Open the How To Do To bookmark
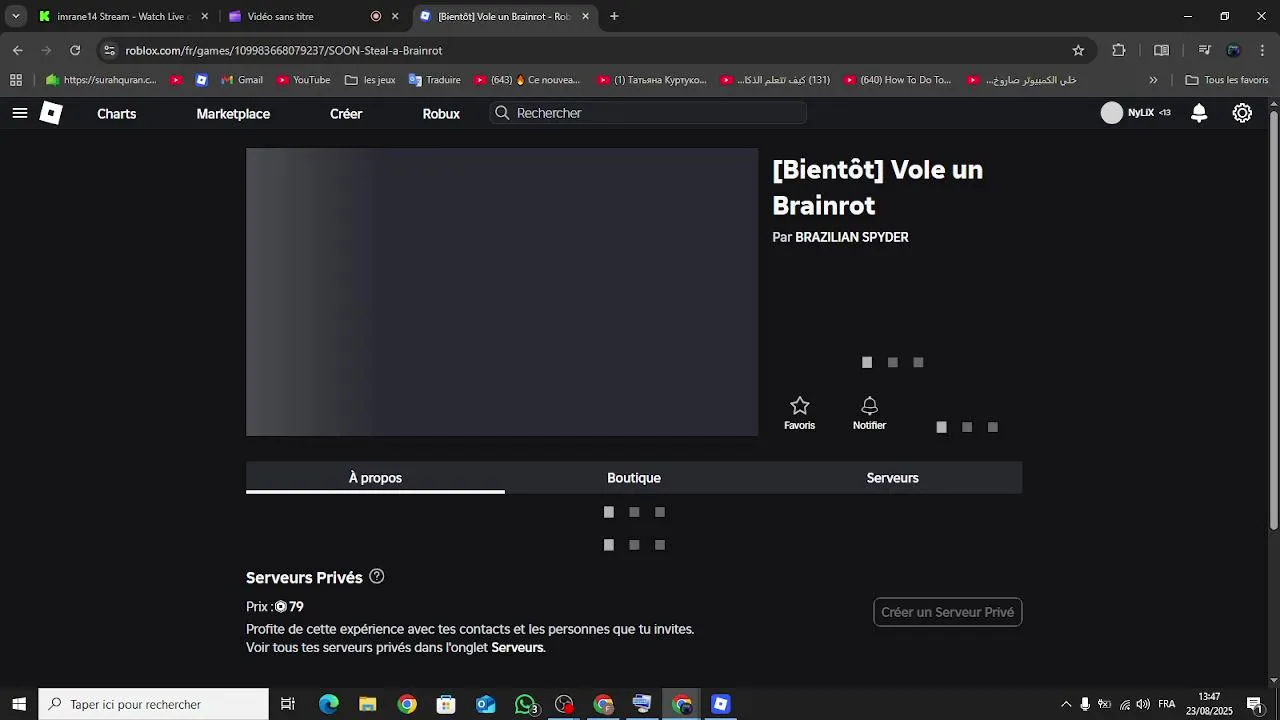Image resolution: width=1280 pixels, height=720 pixels. [898, 80]
